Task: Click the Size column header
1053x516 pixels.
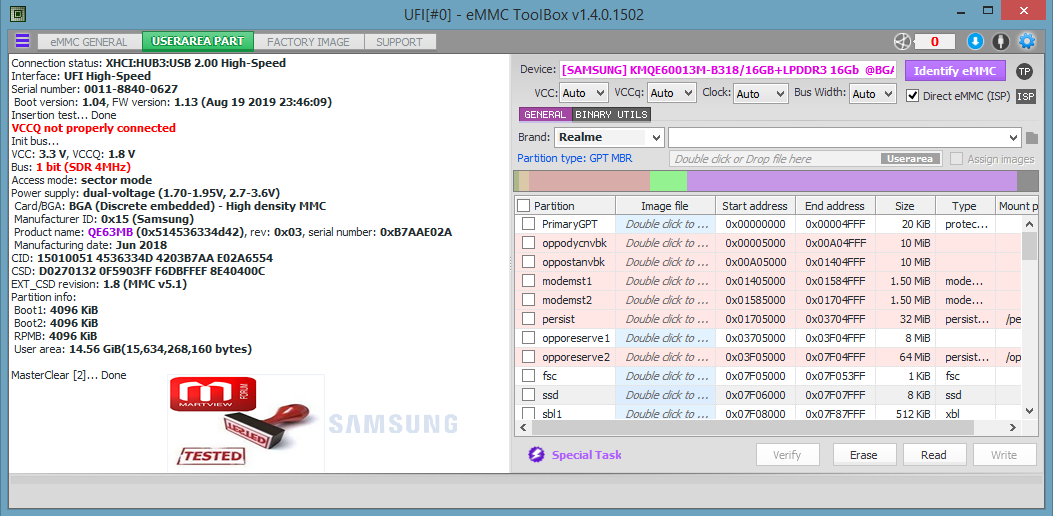Action: coord(904,206)
